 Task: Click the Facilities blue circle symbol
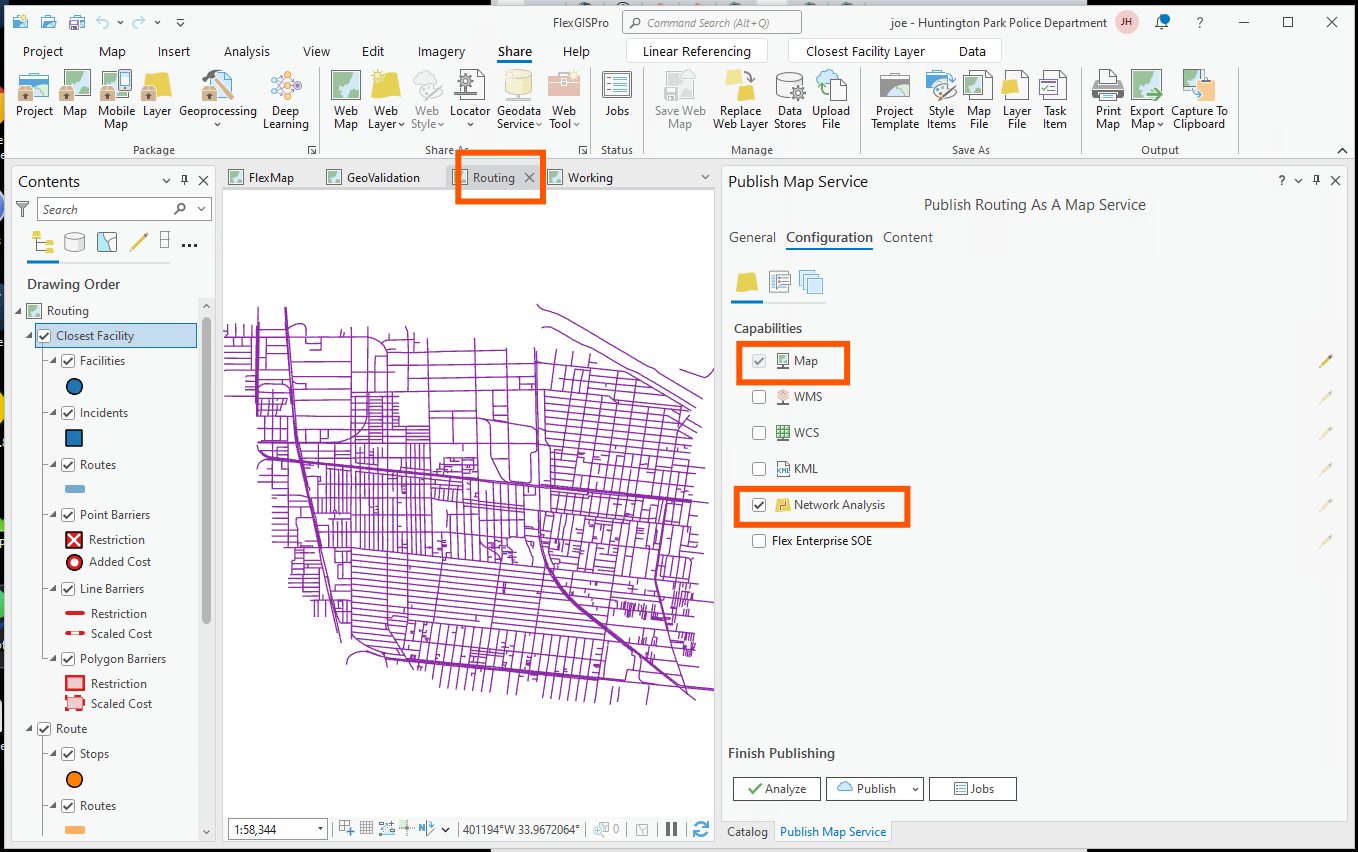(x=74, y=387)
